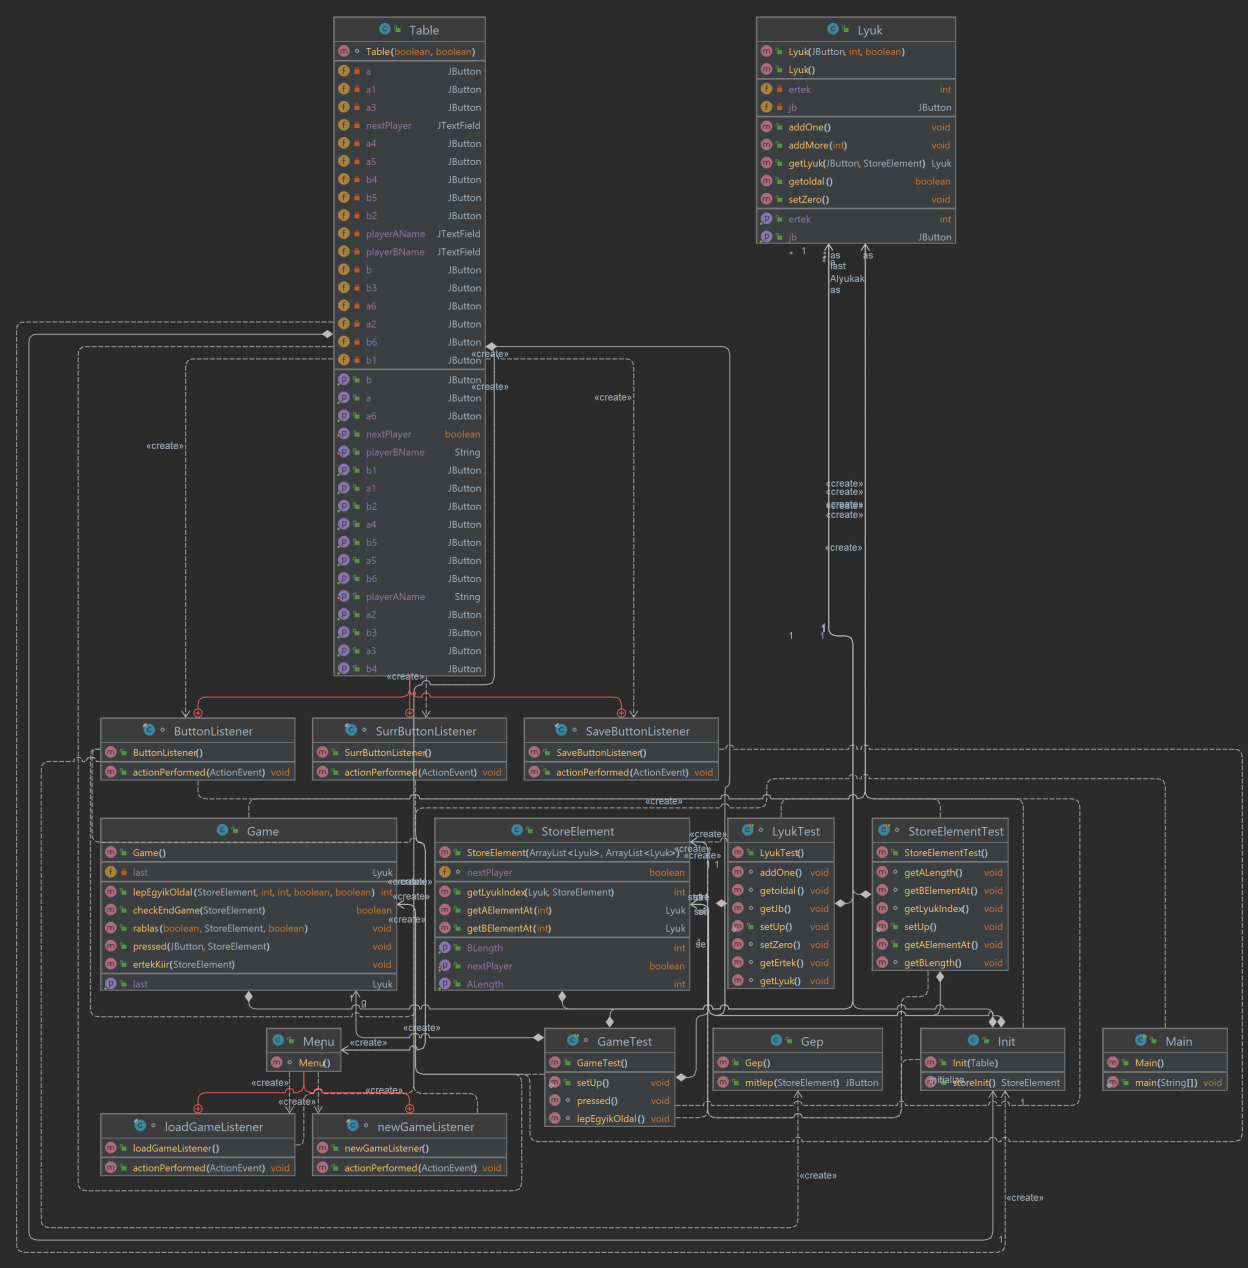Select Gep() constructor
This screenshot has width=1248, height=1268.
click(798, 1062)
